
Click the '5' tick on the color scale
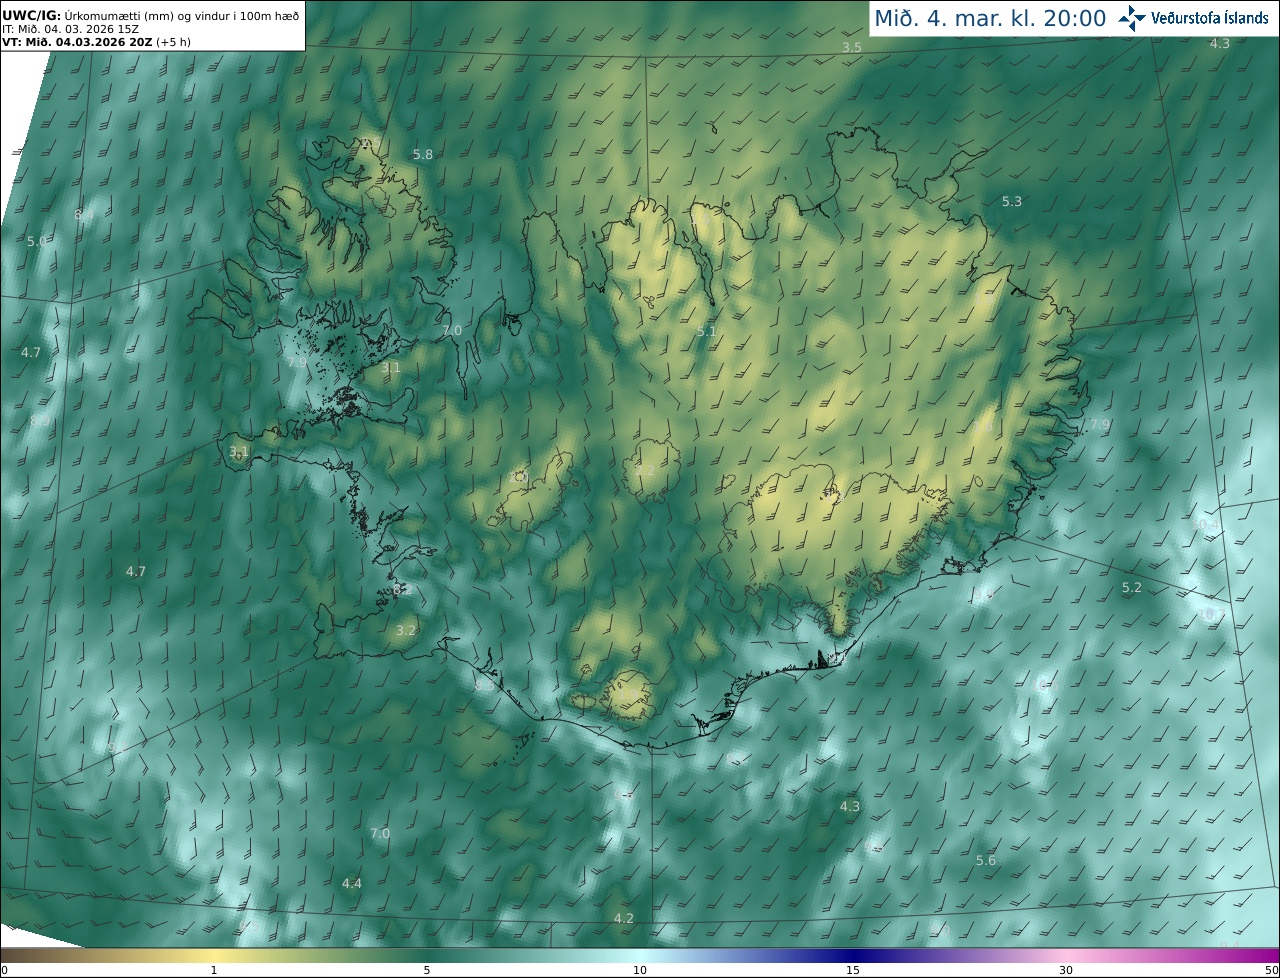pyautogui.click(x=427, y=970)
